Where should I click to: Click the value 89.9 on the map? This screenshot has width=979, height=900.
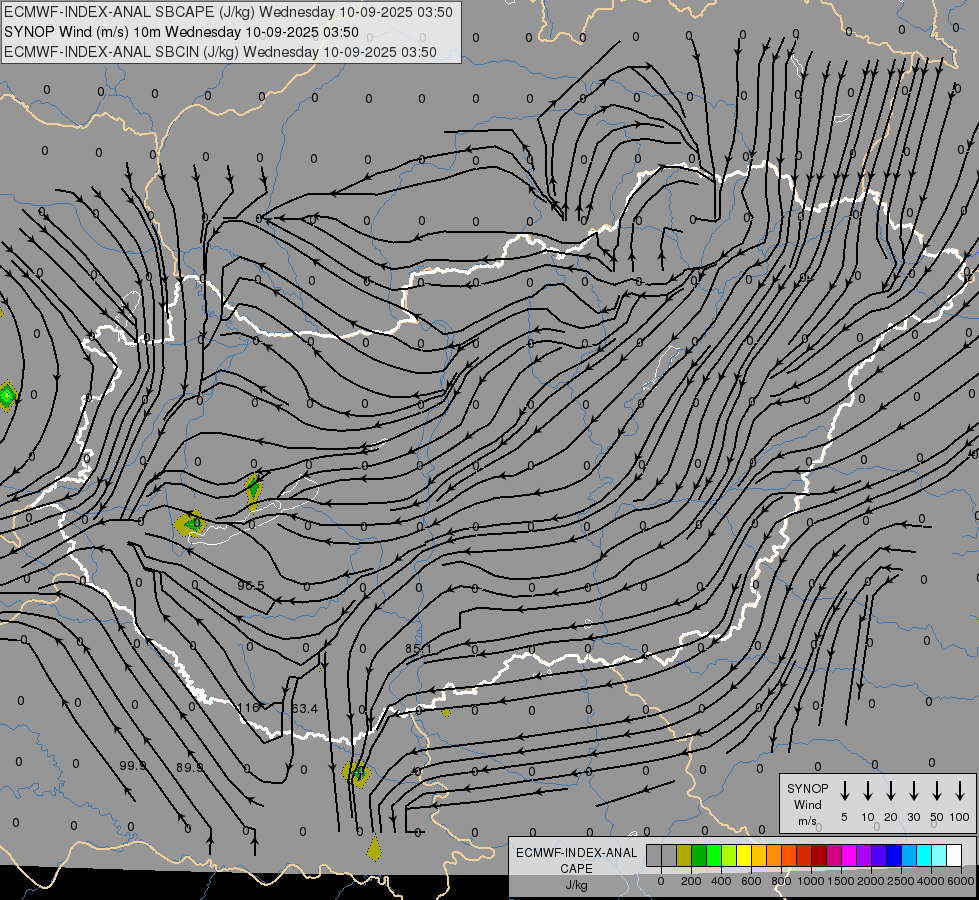click(x=189, y=767)
